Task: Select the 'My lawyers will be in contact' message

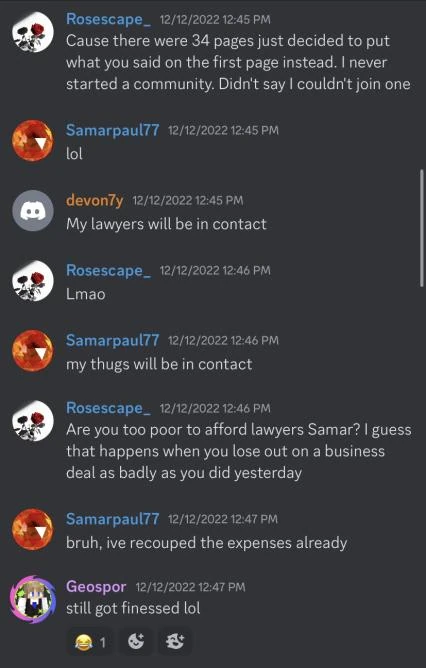Action: coord(166,224)
